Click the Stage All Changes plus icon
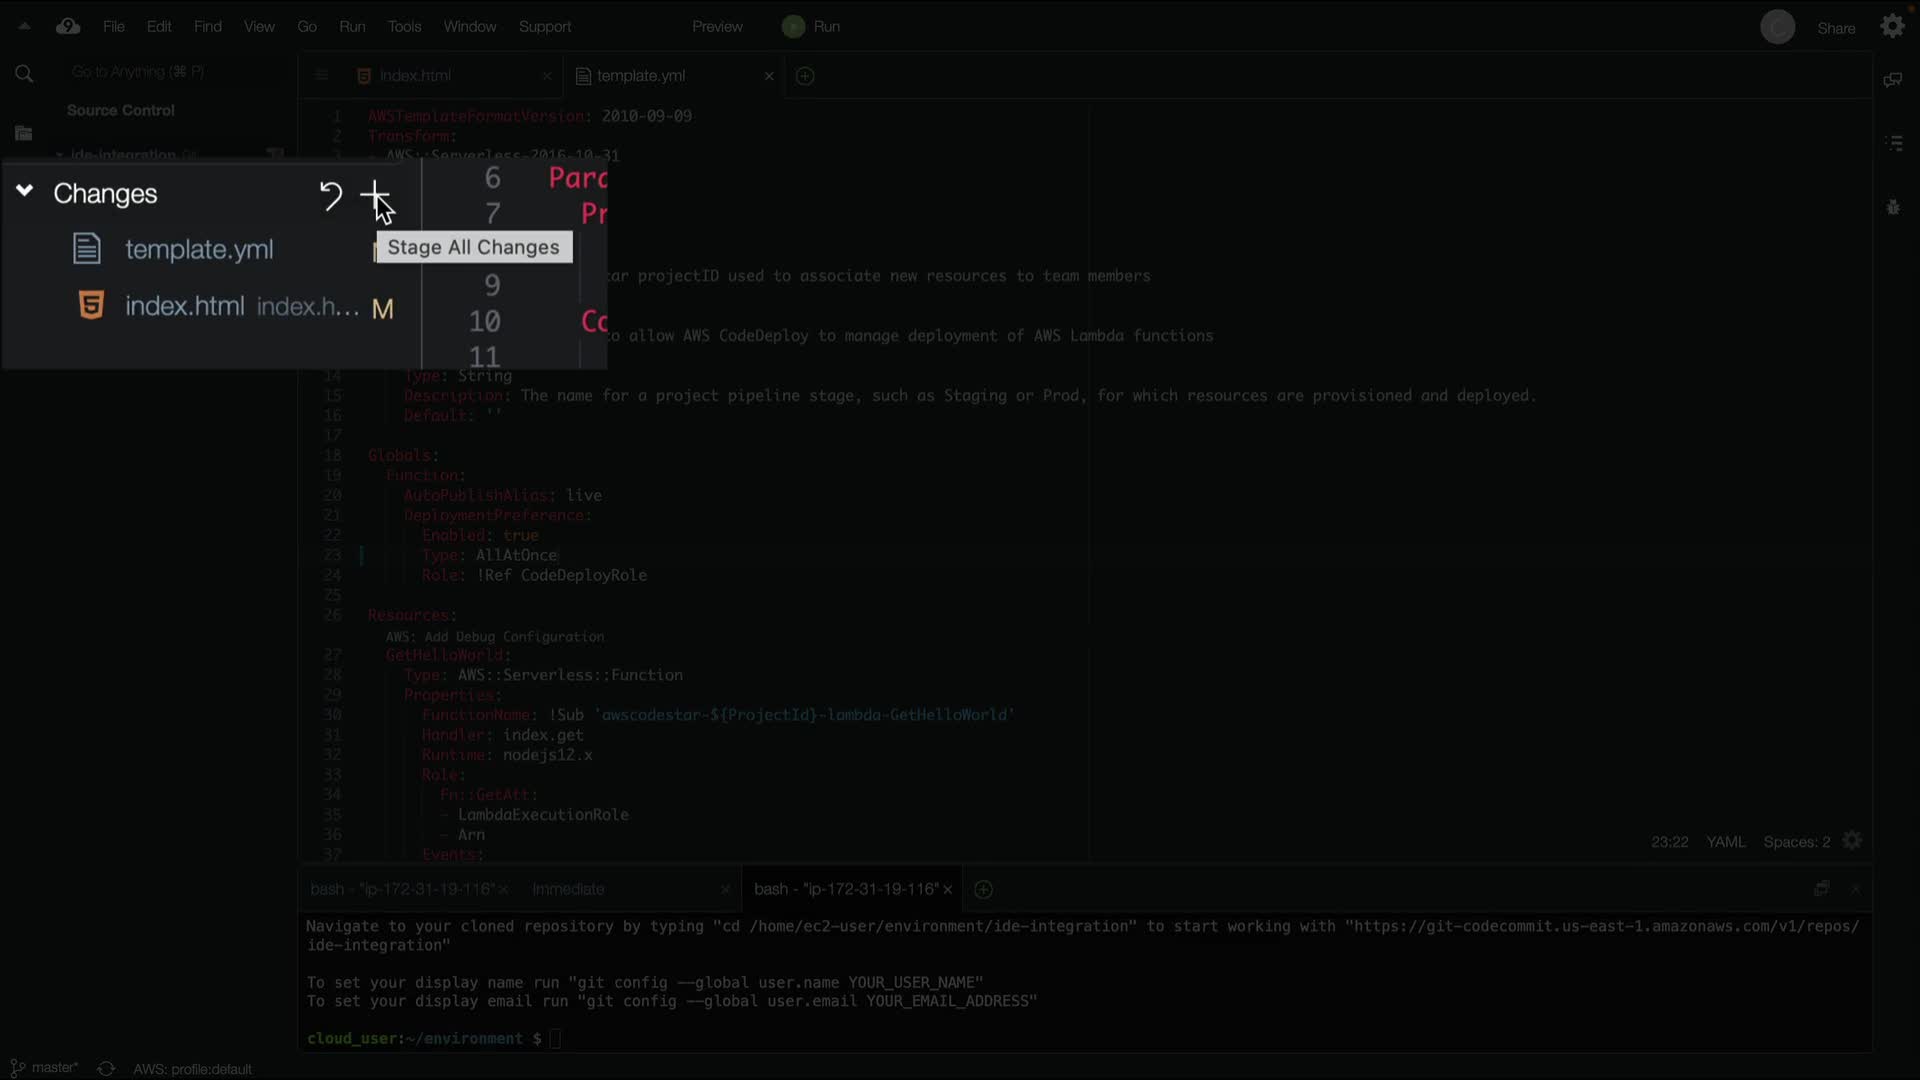The image size is (1920, 1080). [x=374, y=193]
